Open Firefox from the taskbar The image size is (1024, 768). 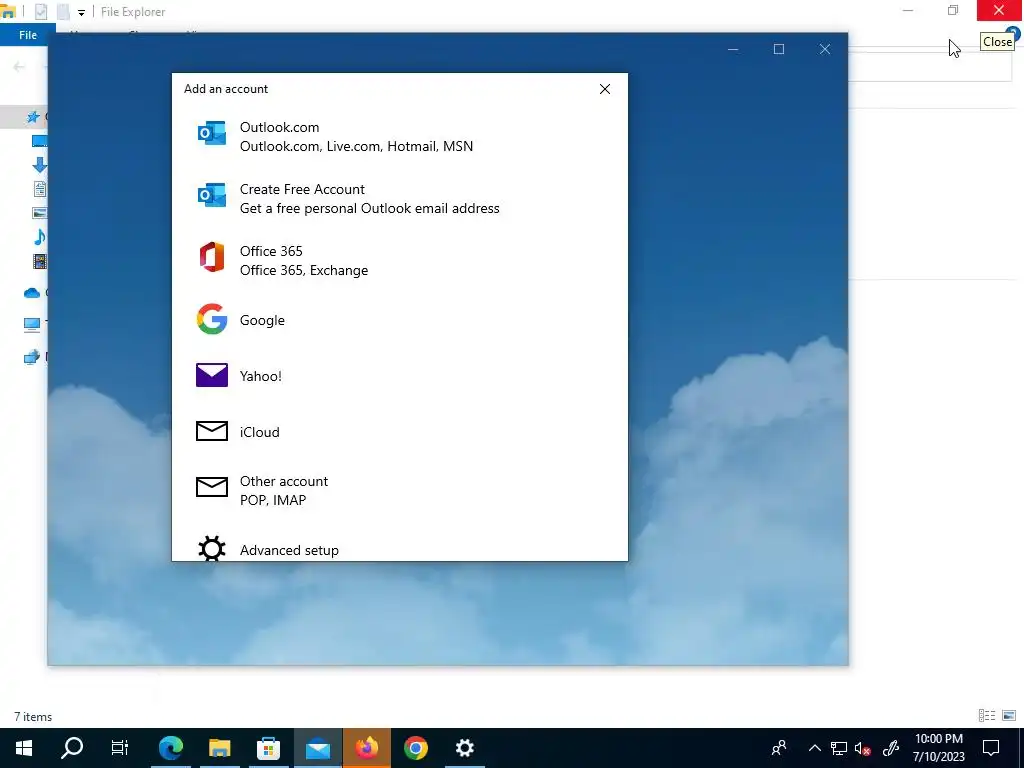tap(366, 748)
